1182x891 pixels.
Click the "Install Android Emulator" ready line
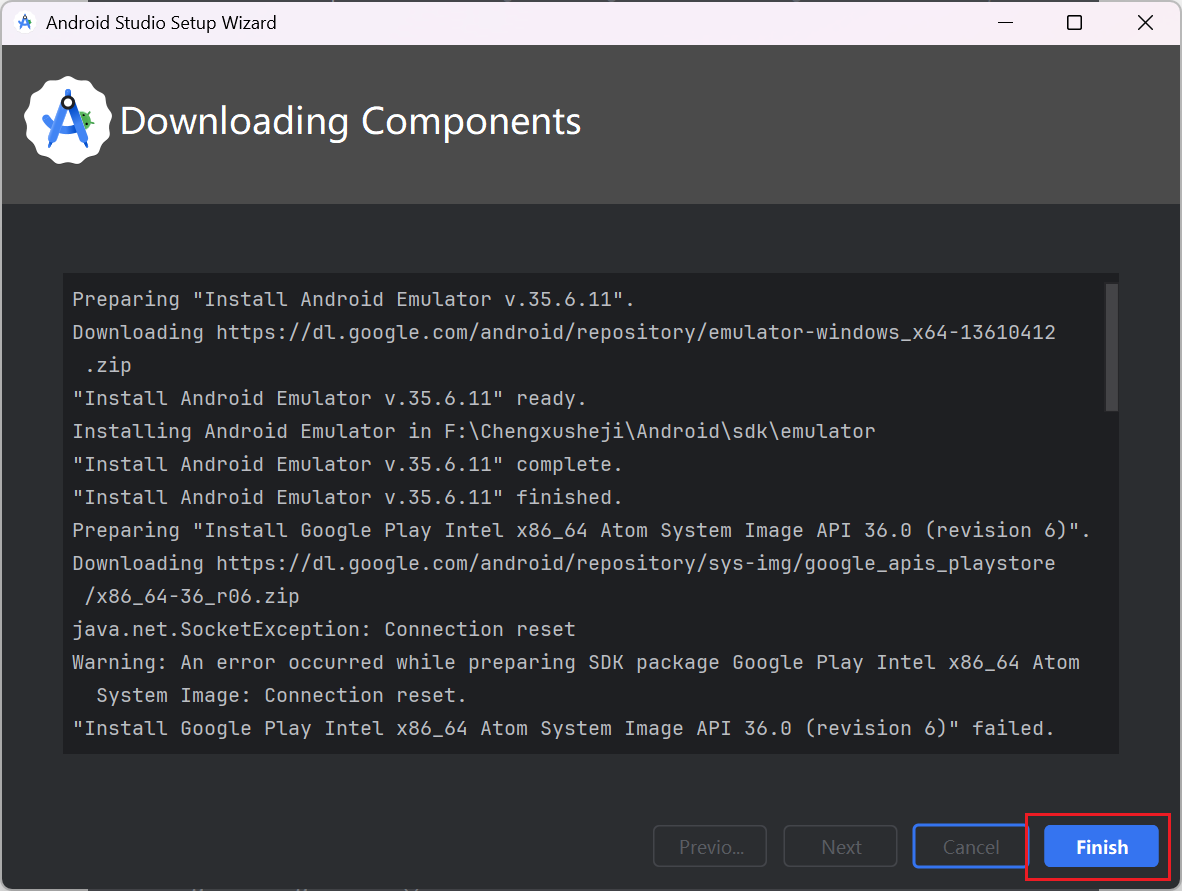click(329, 398)
